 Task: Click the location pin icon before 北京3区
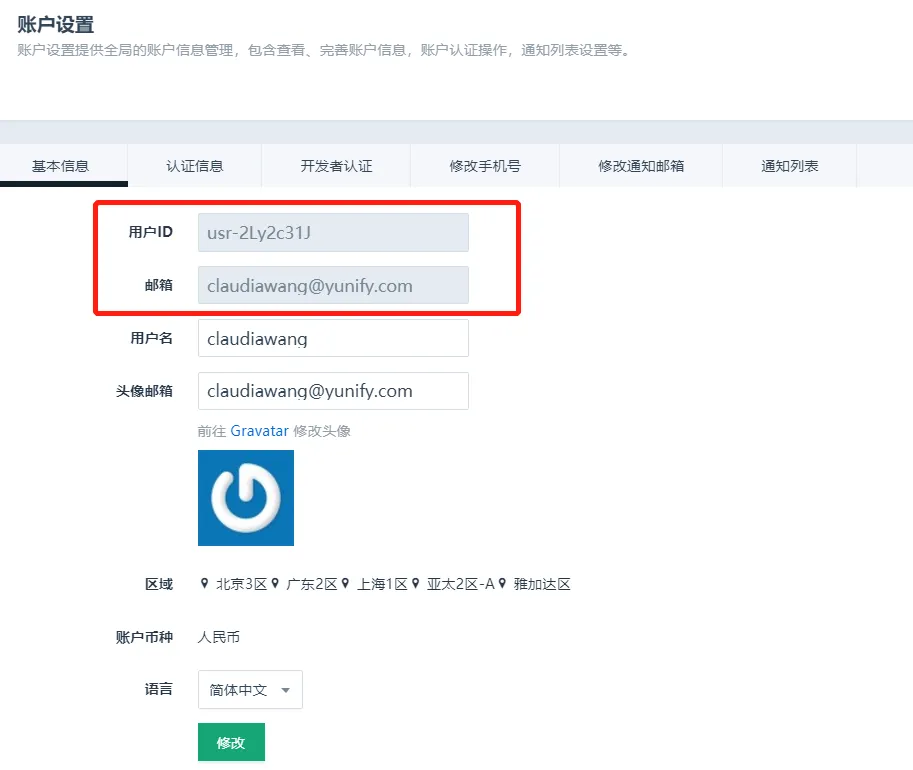pyautogui.click(x=206, y=584)
